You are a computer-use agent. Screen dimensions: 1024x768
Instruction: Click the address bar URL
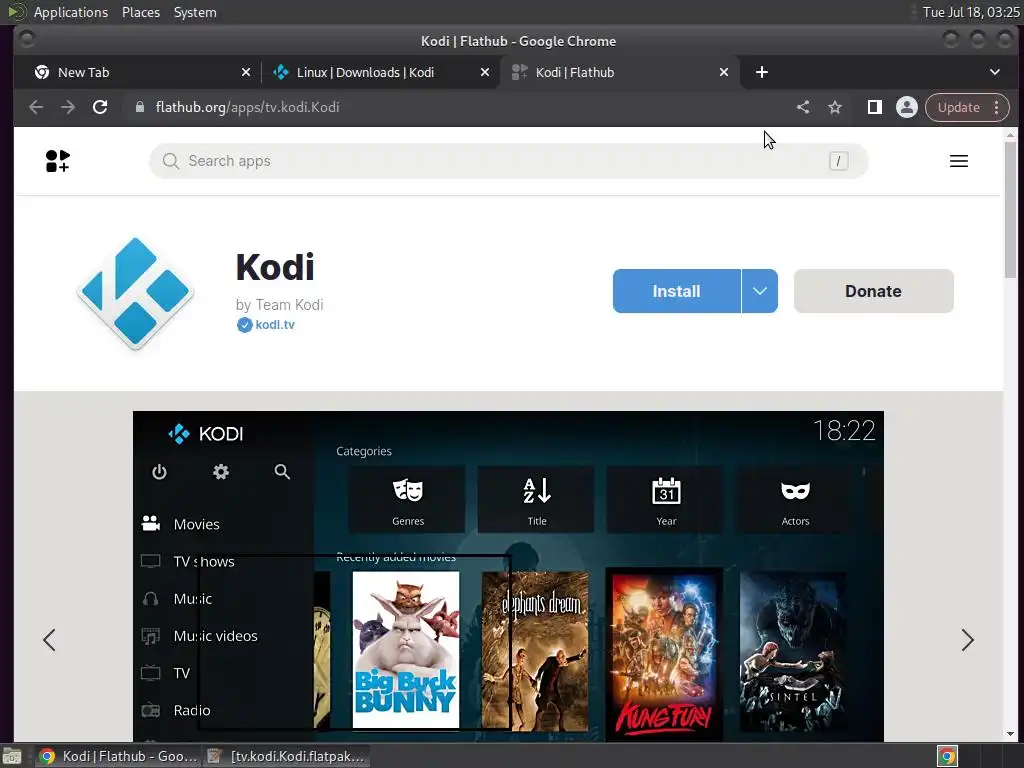[248, 107]
